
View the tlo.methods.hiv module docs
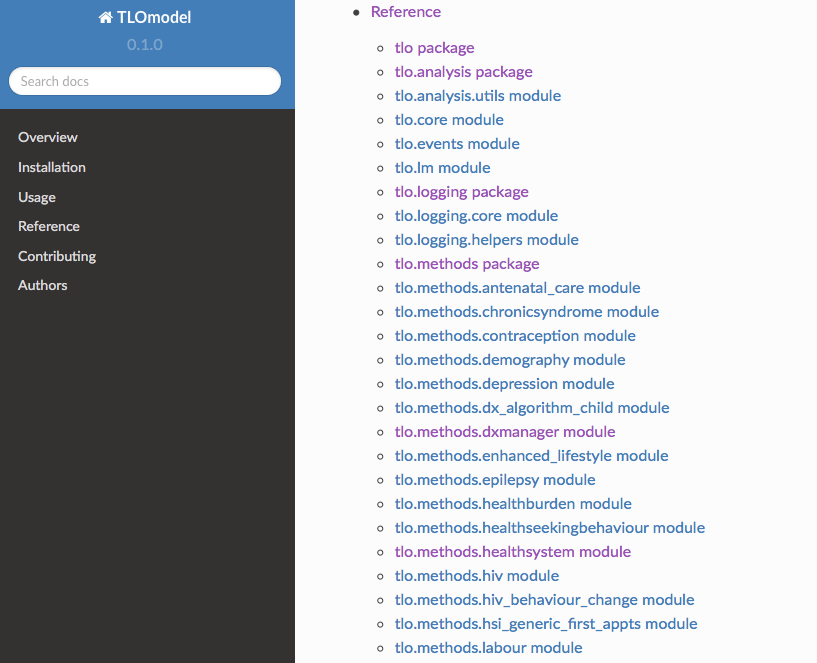point(476,575)
